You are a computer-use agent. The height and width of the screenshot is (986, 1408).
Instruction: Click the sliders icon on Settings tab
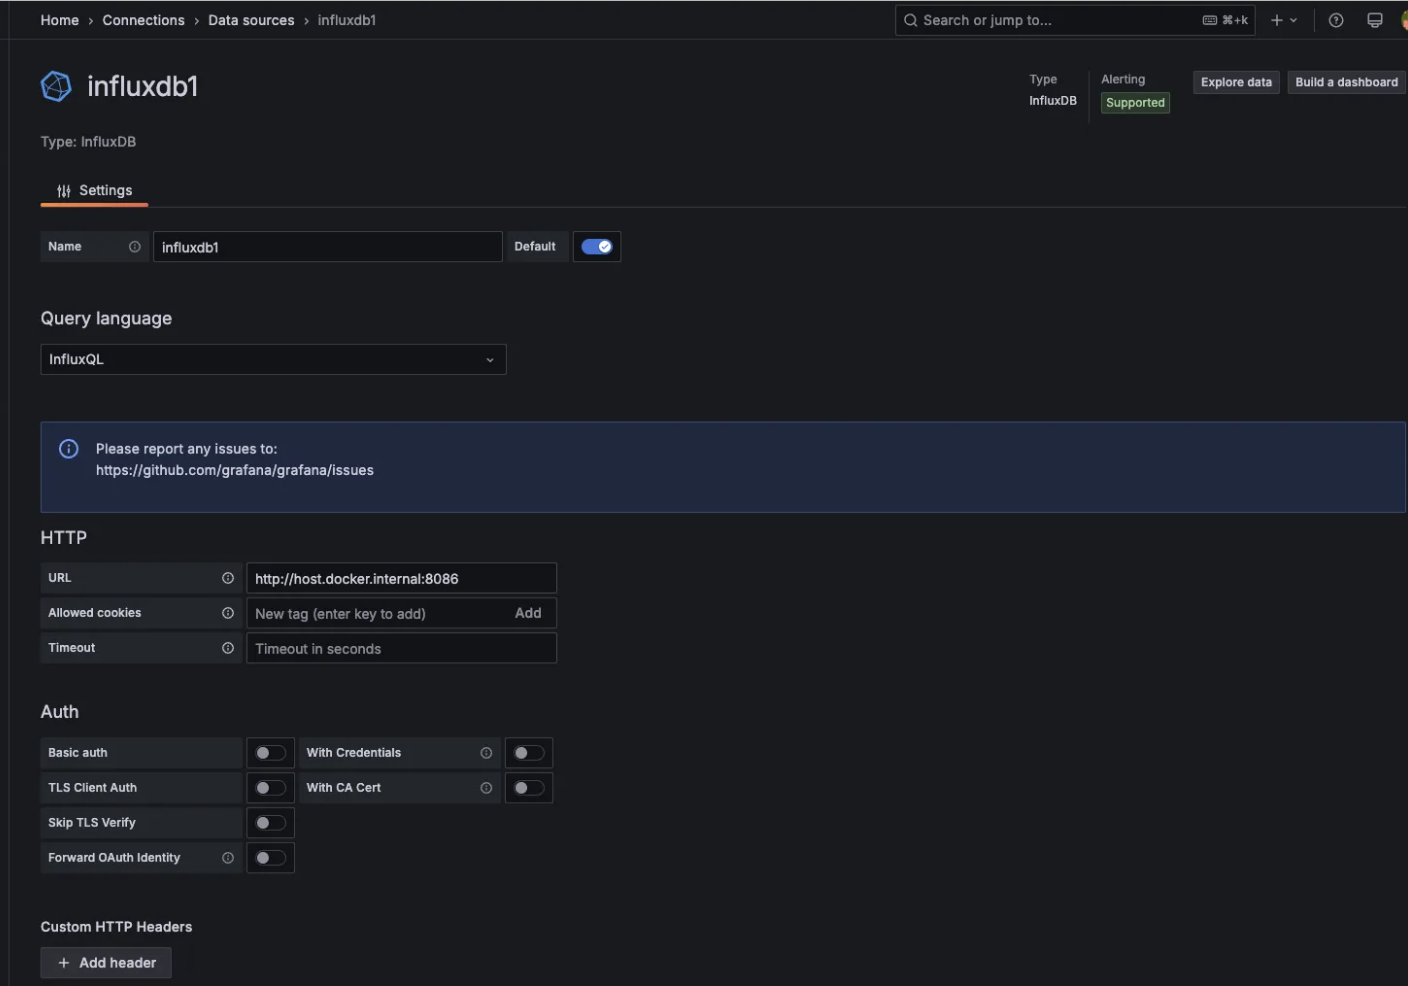pyautogui.click(x=64, y=191)
